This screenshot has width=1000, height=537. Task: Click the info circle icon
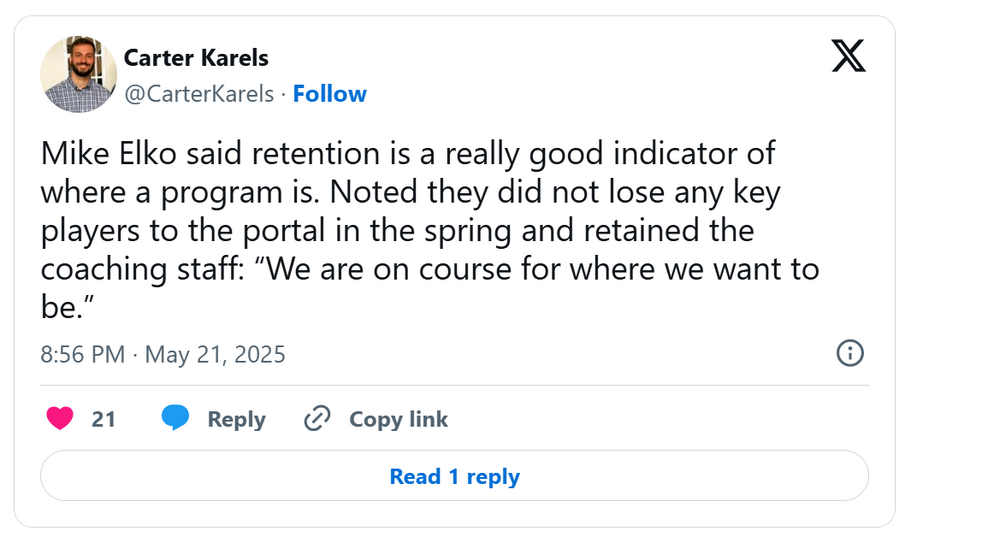[849, 353]
